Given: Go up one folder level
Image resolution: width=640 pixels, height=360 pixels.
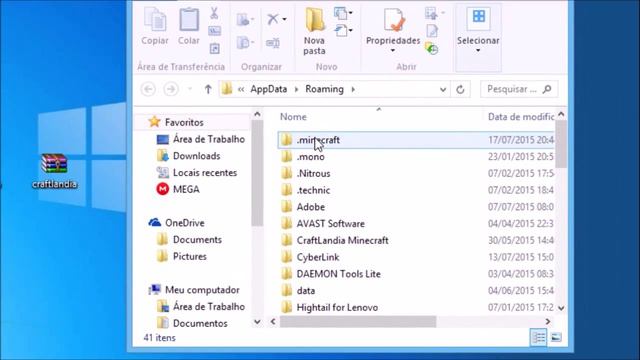Looking at the screenshot, I should 208,89.
